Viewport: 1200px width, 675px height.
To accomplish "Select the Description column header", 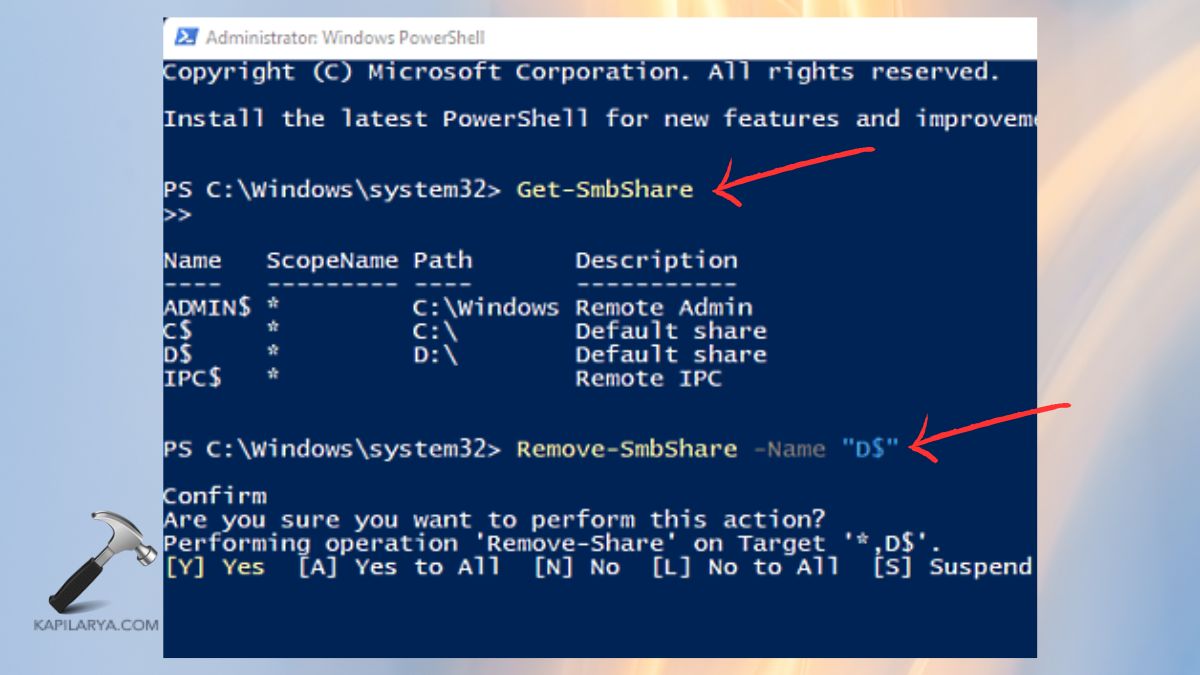I will 656,260.
